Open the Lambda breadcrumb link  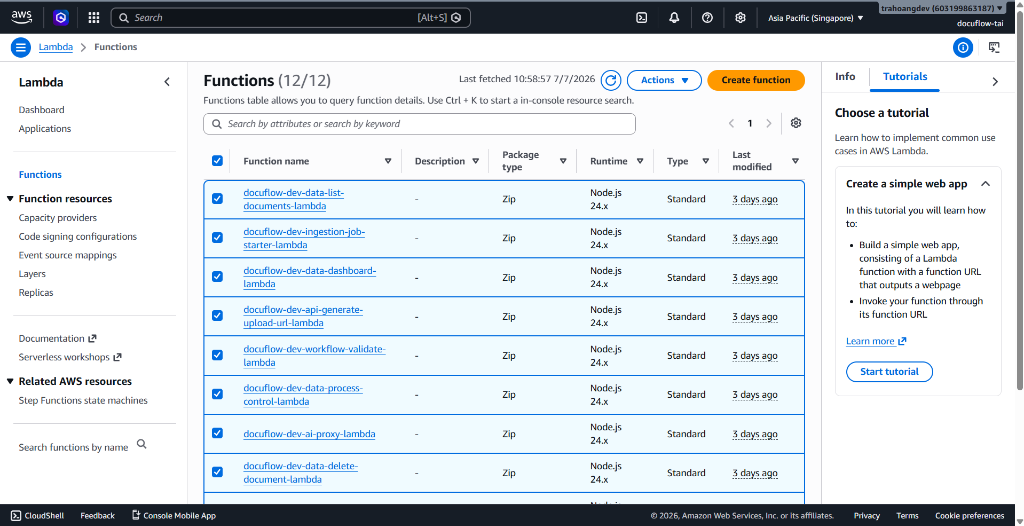tap(56, 47)
